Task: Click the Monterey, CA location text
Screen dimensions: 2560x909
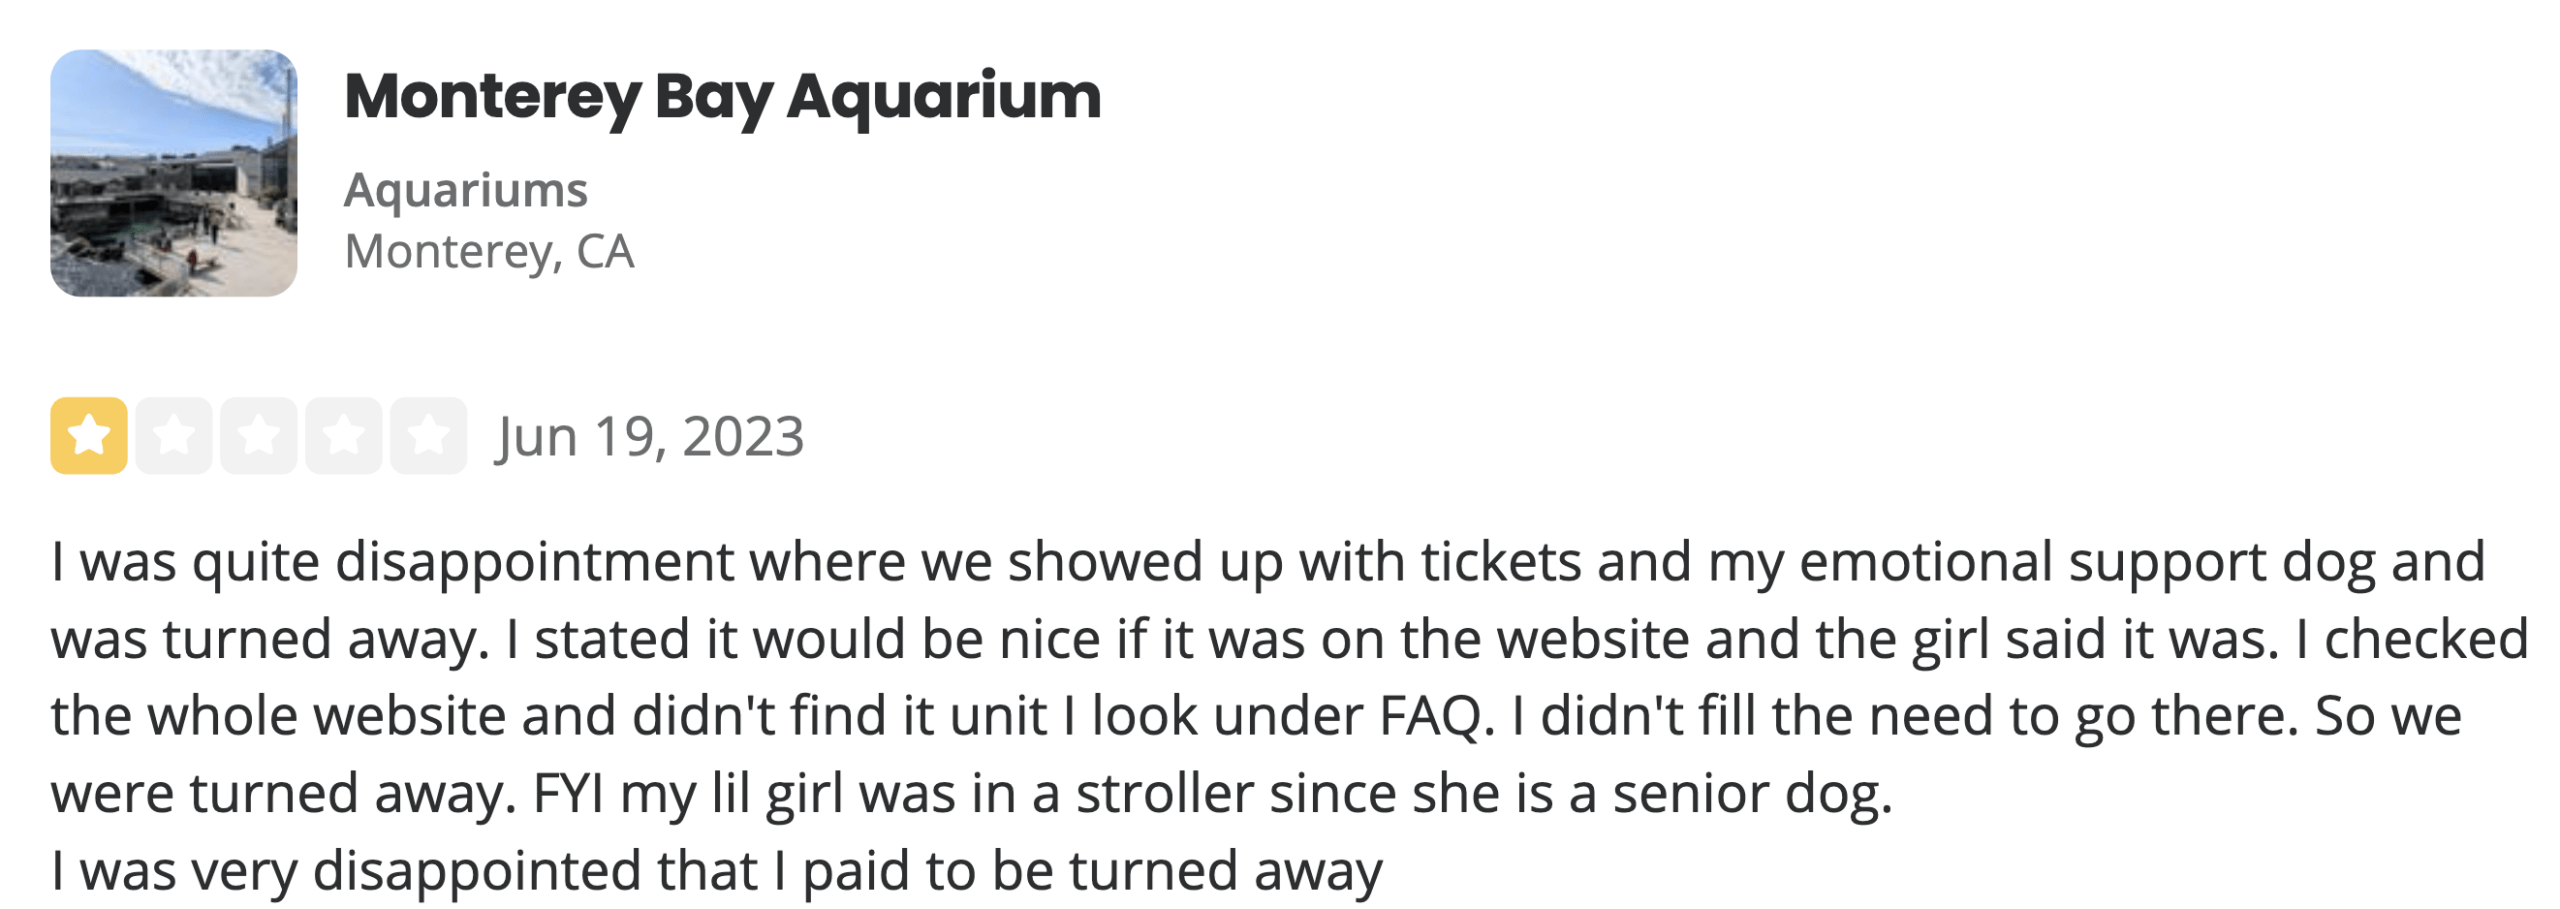Action: click(490, 255)
